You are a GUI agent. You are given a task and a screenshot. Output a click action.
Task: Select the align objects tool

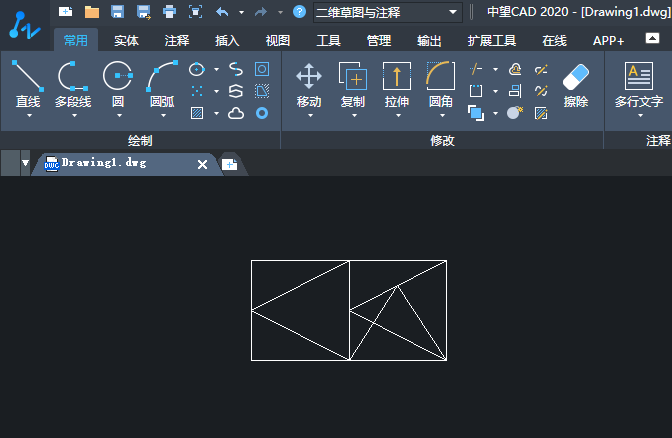tap(515, 91)
